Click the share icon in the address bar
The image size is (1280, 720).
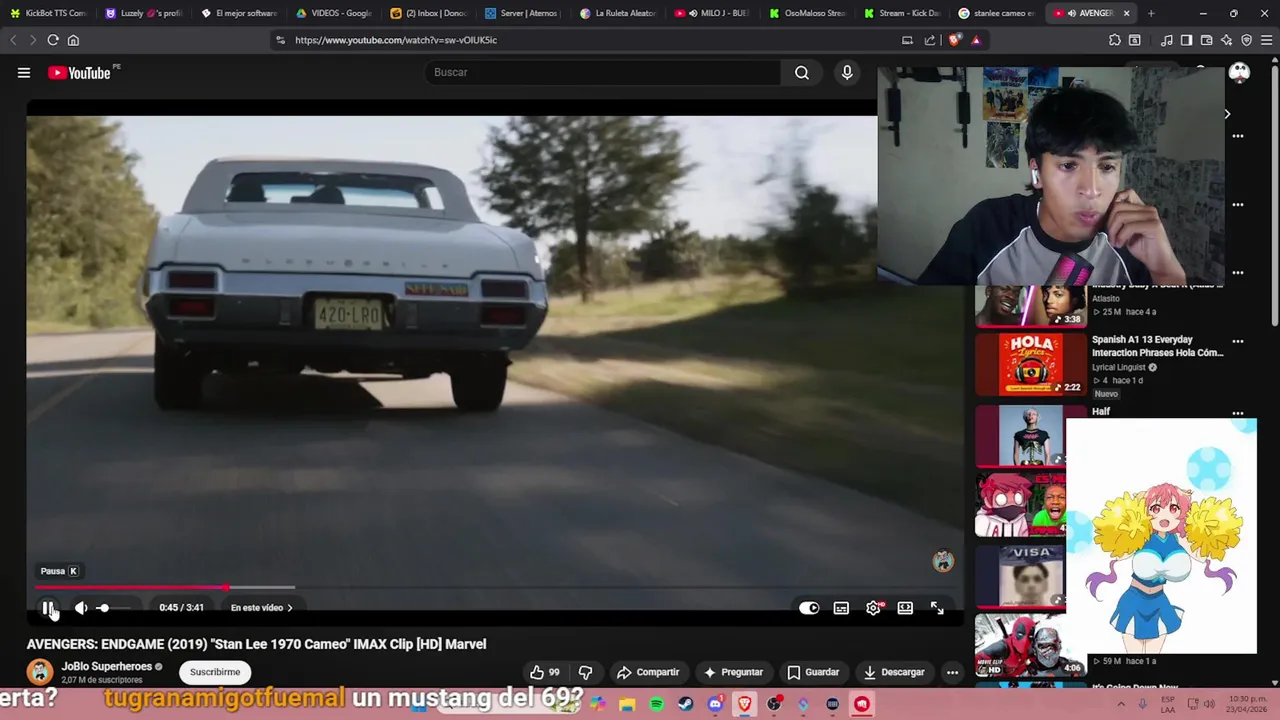click(930, 40)
